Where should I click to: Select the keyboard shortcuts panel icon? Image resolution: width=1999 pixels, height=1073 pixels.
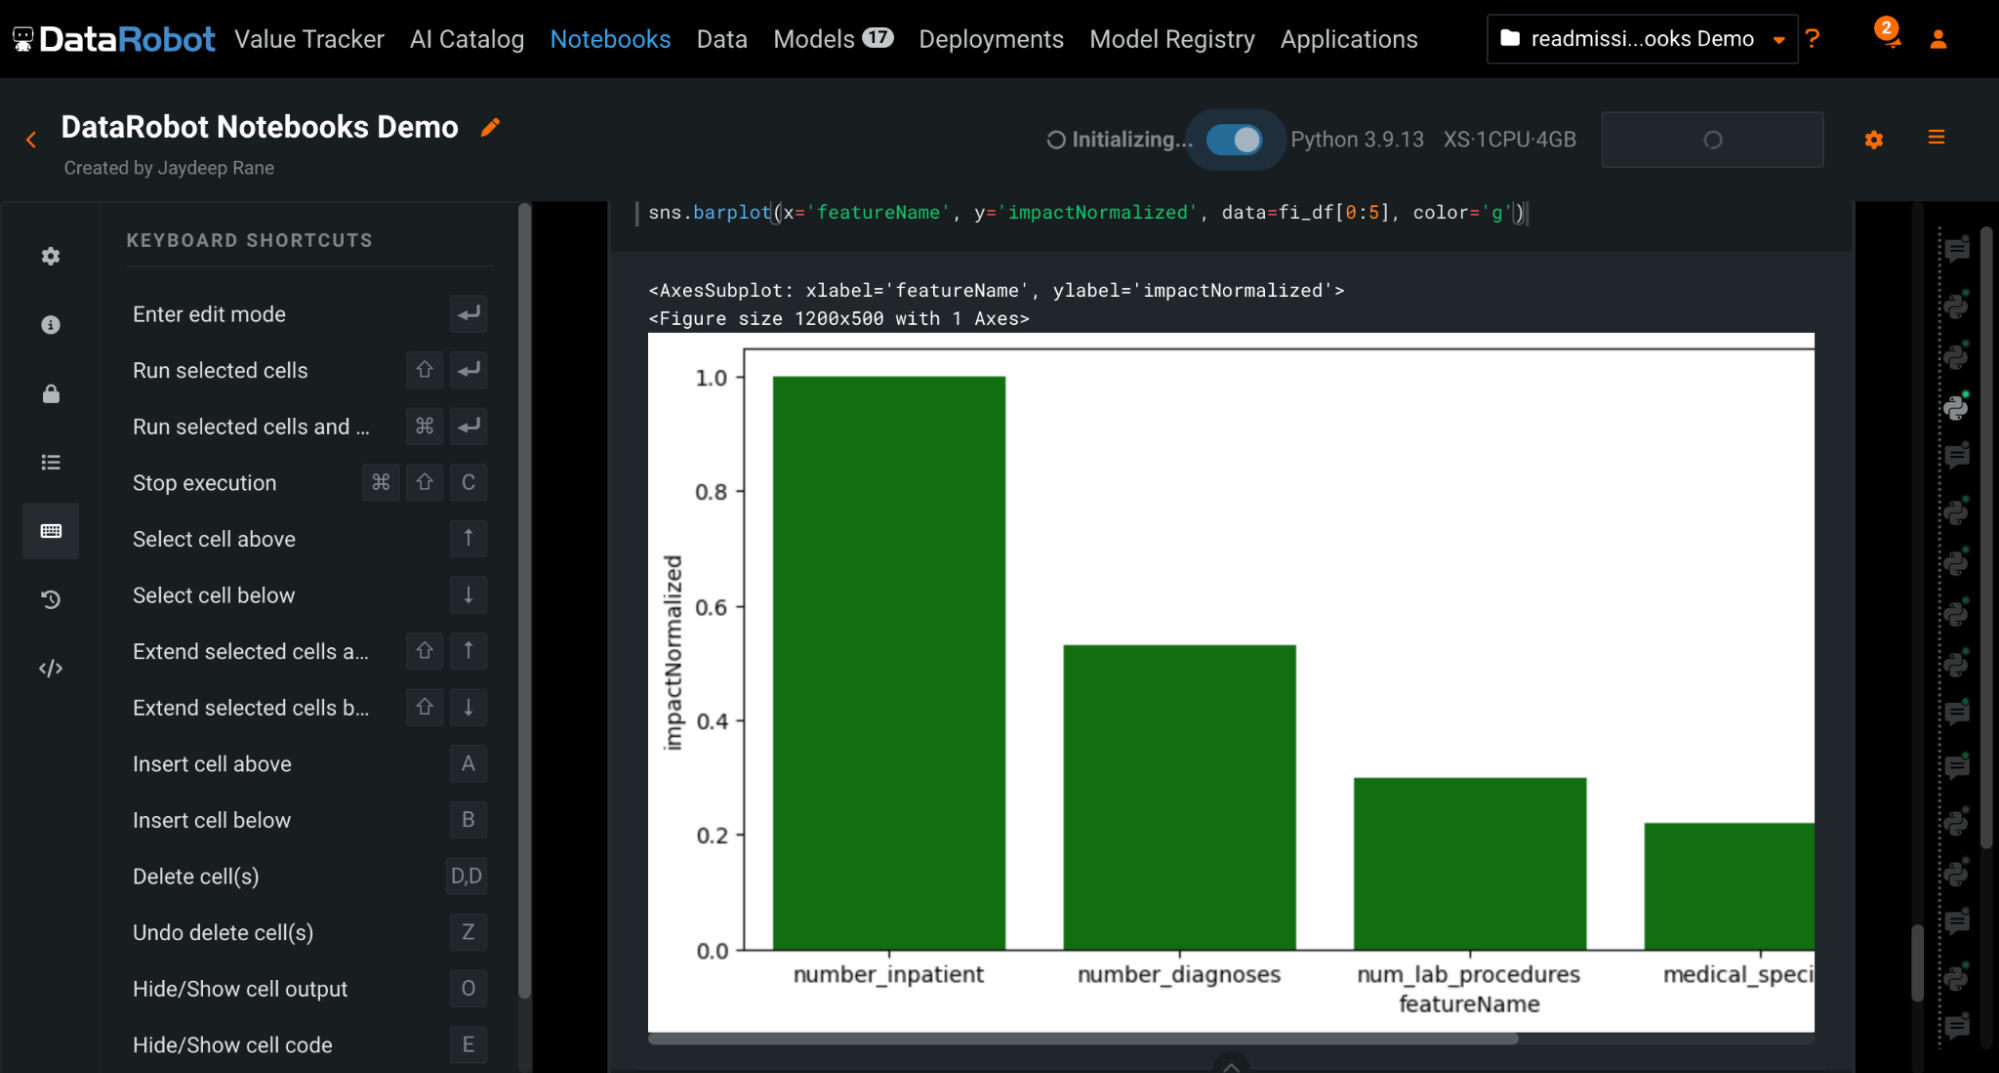tap(50, 531)
